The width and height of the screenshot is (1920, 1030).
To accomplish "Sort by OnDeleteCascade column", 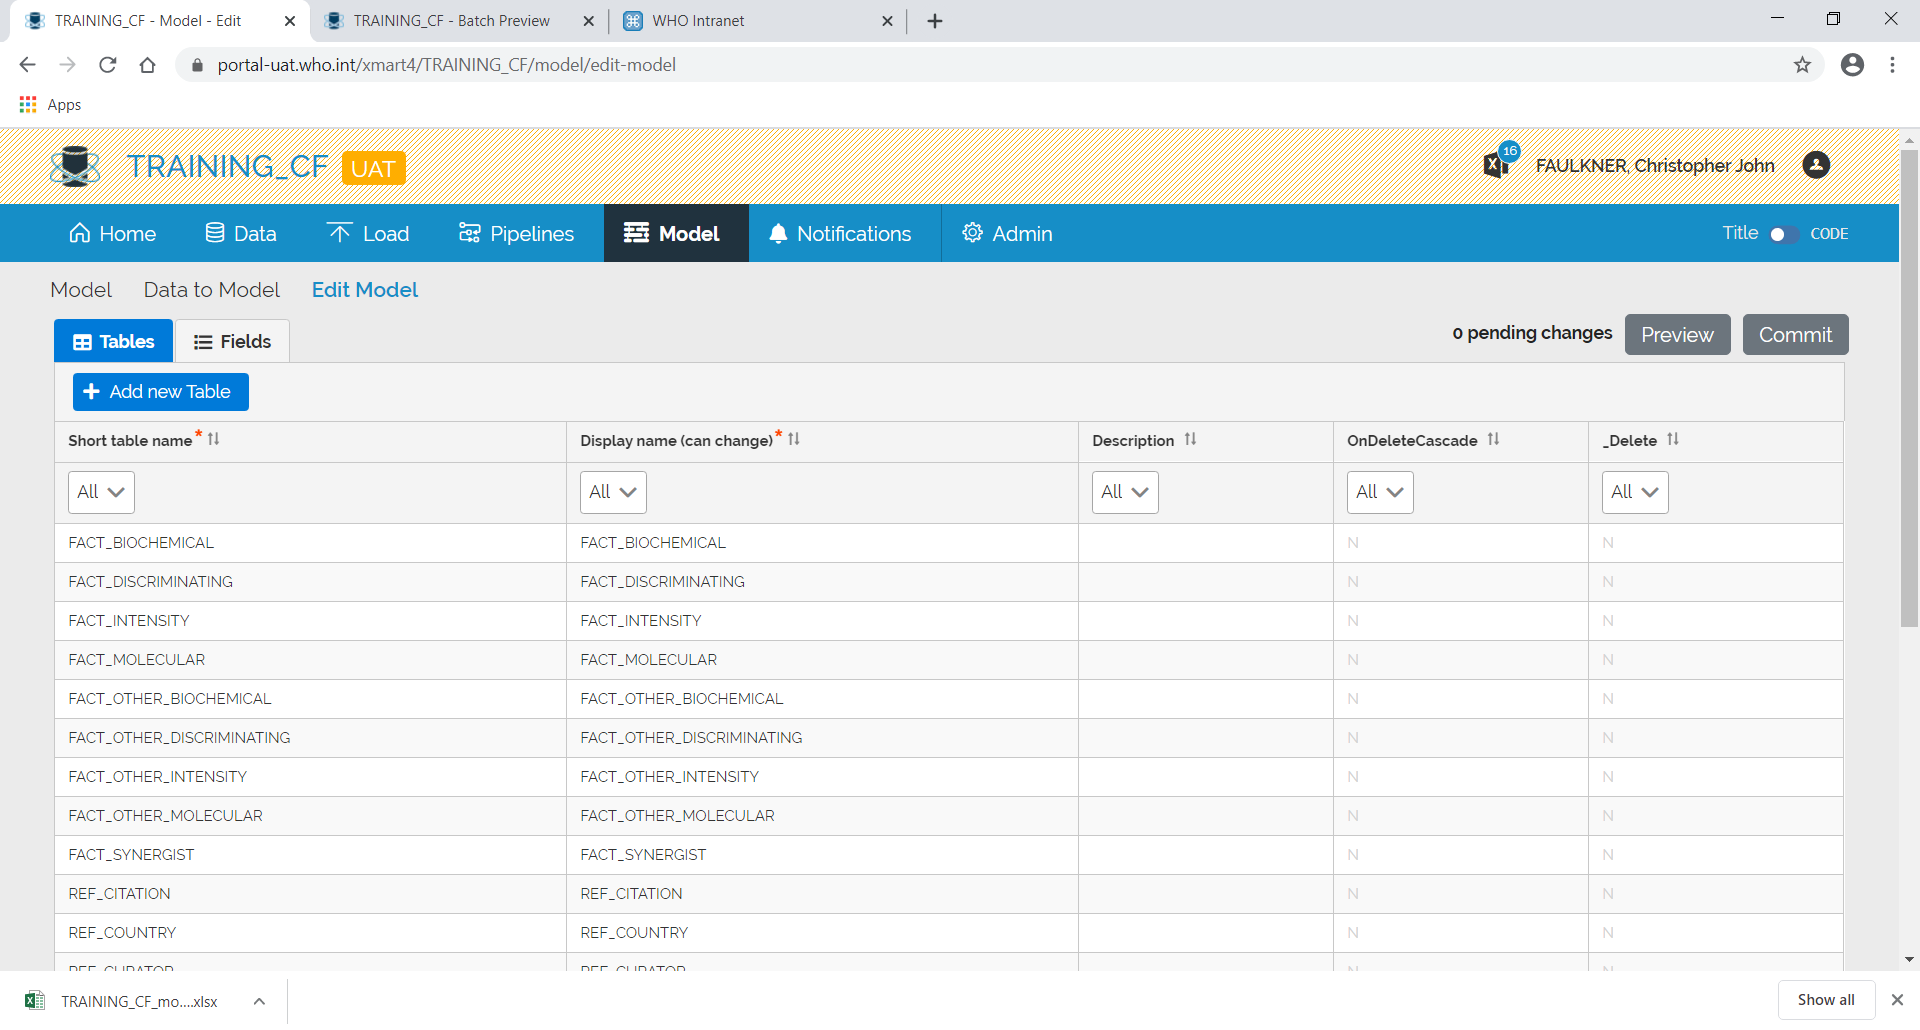I will click(x=1493, y=439).
